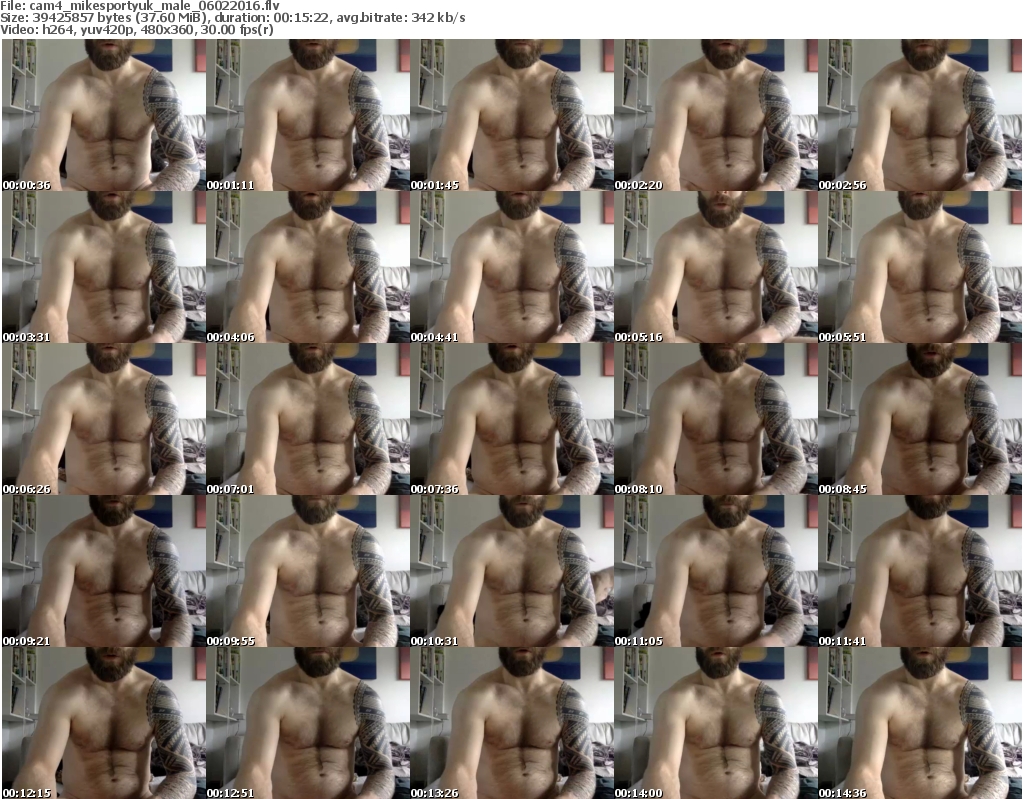Open the thumbnail marked 00:07:36
The width and height of the screenshot is (1024, 799).
point(512,419)
